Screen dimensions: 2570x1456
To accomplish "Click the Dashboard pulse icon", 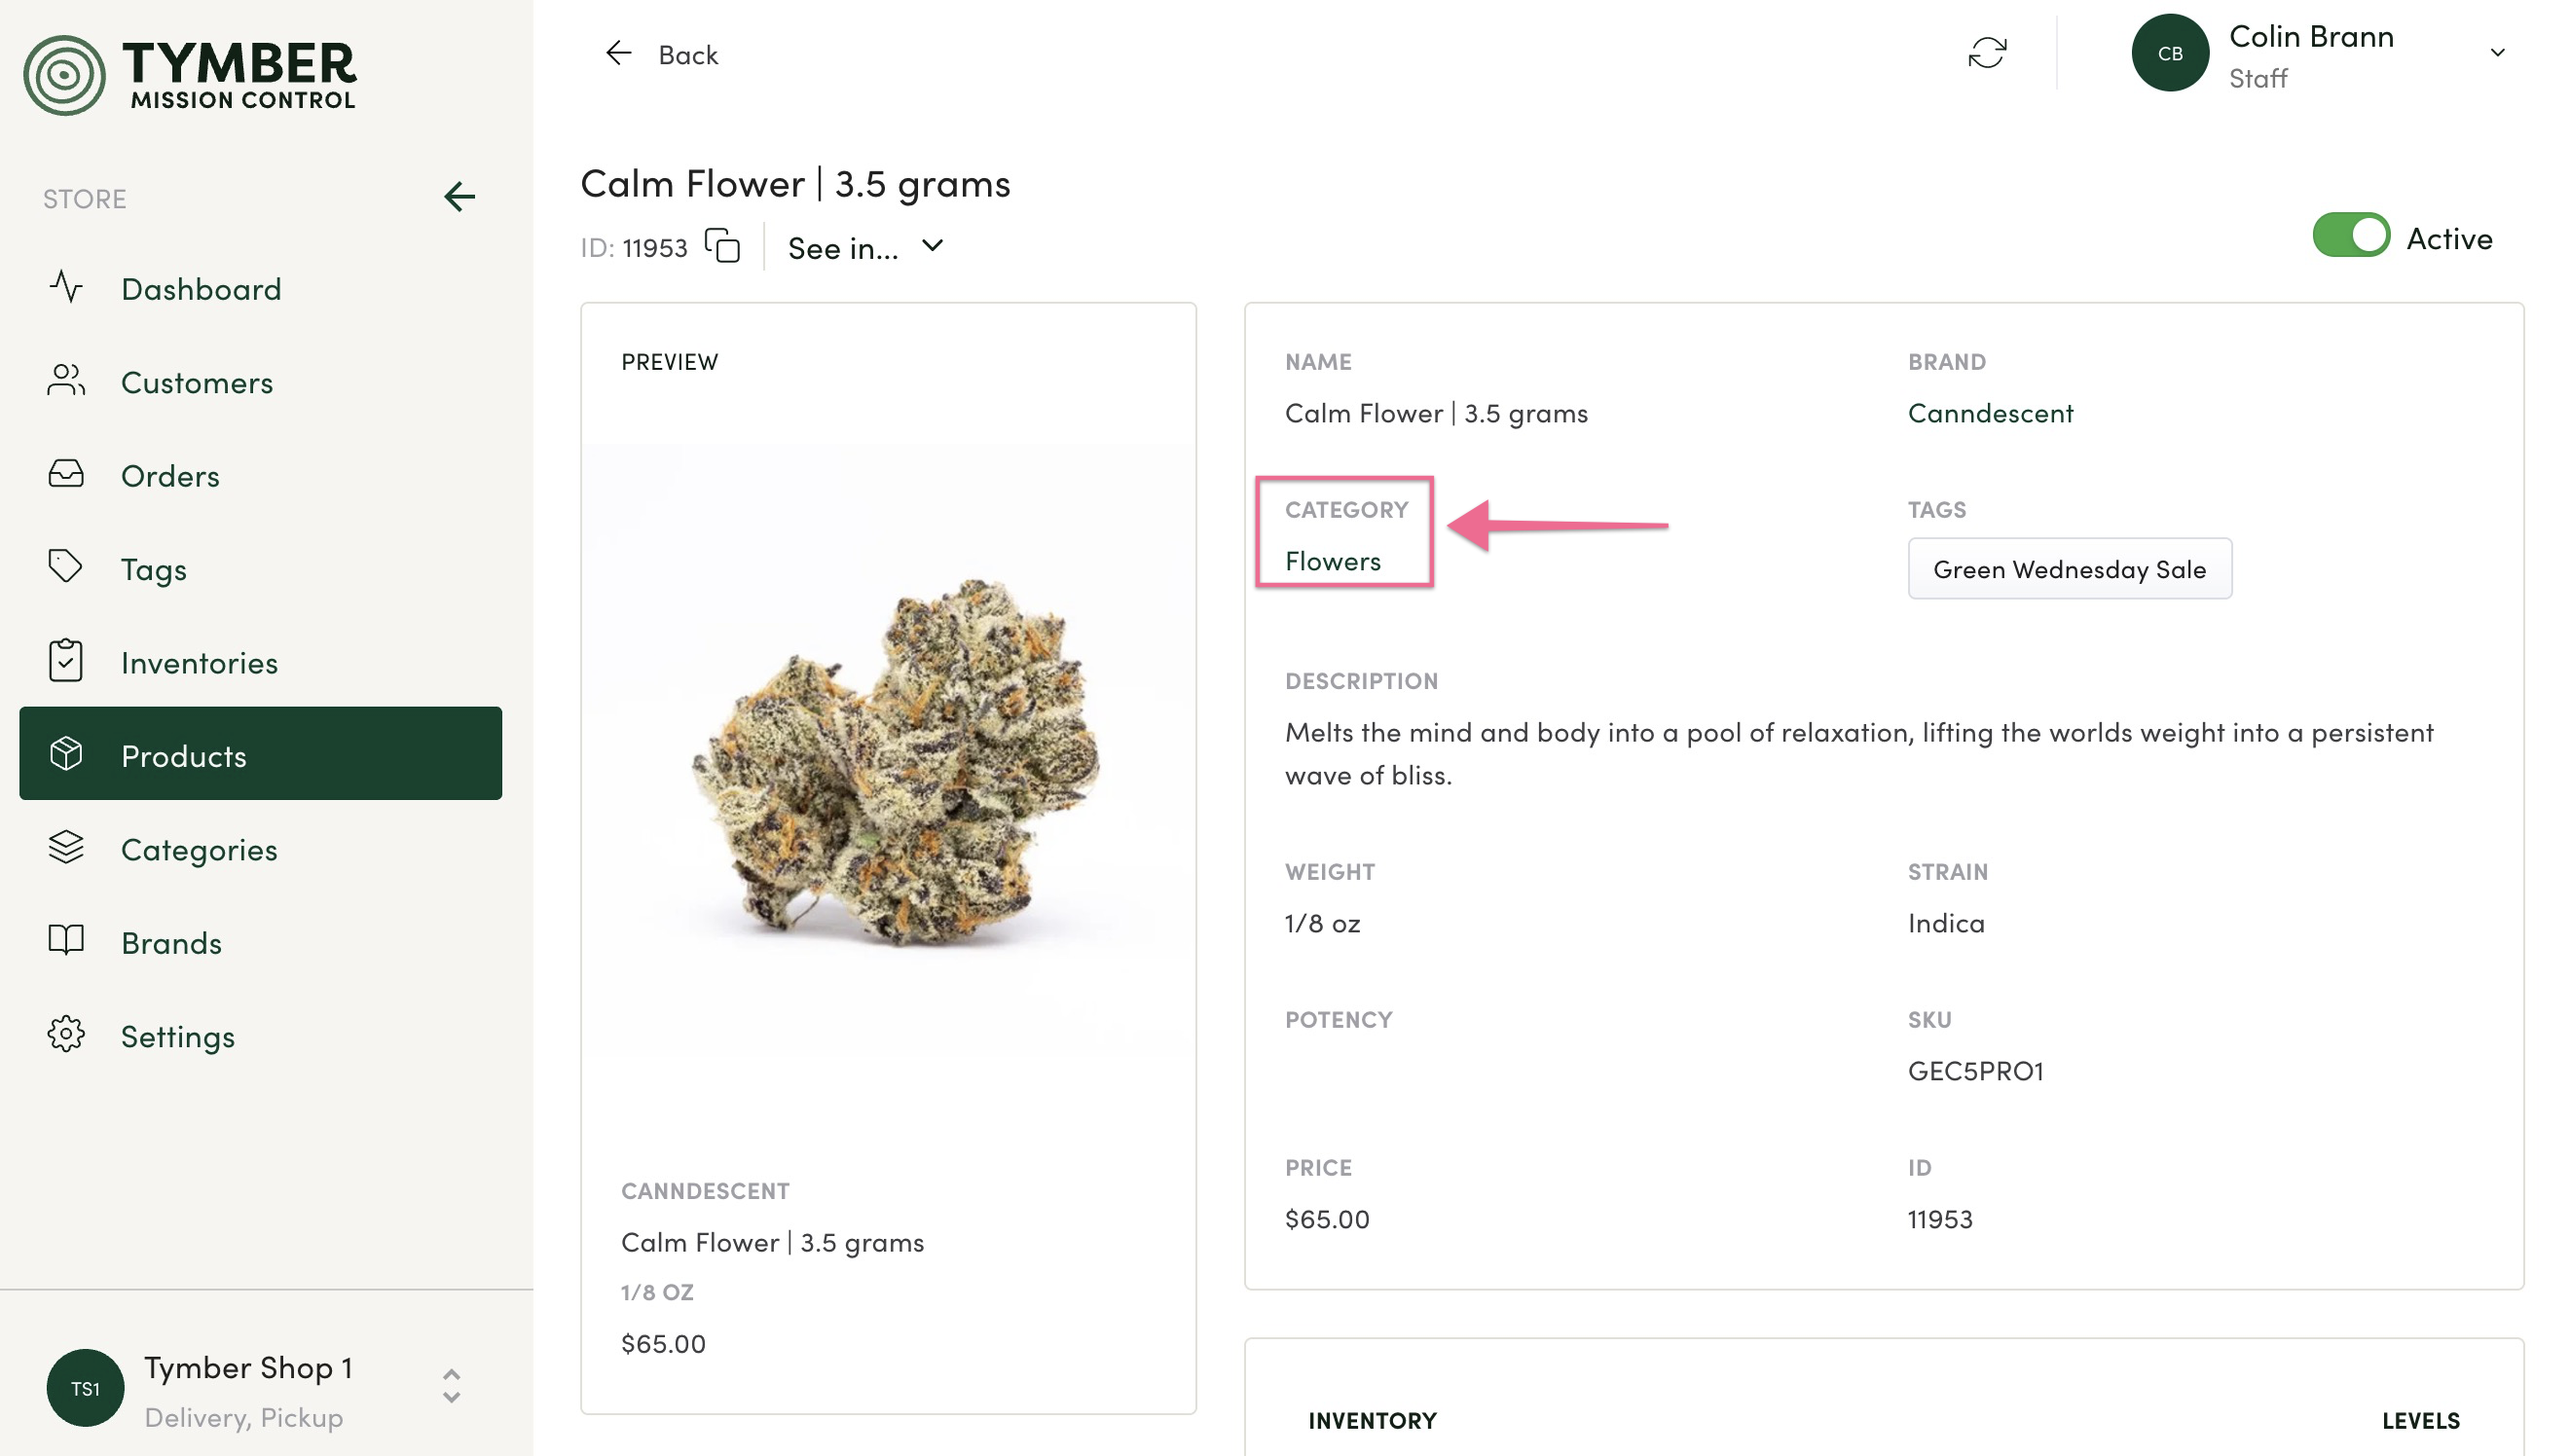I will point(66,287).
